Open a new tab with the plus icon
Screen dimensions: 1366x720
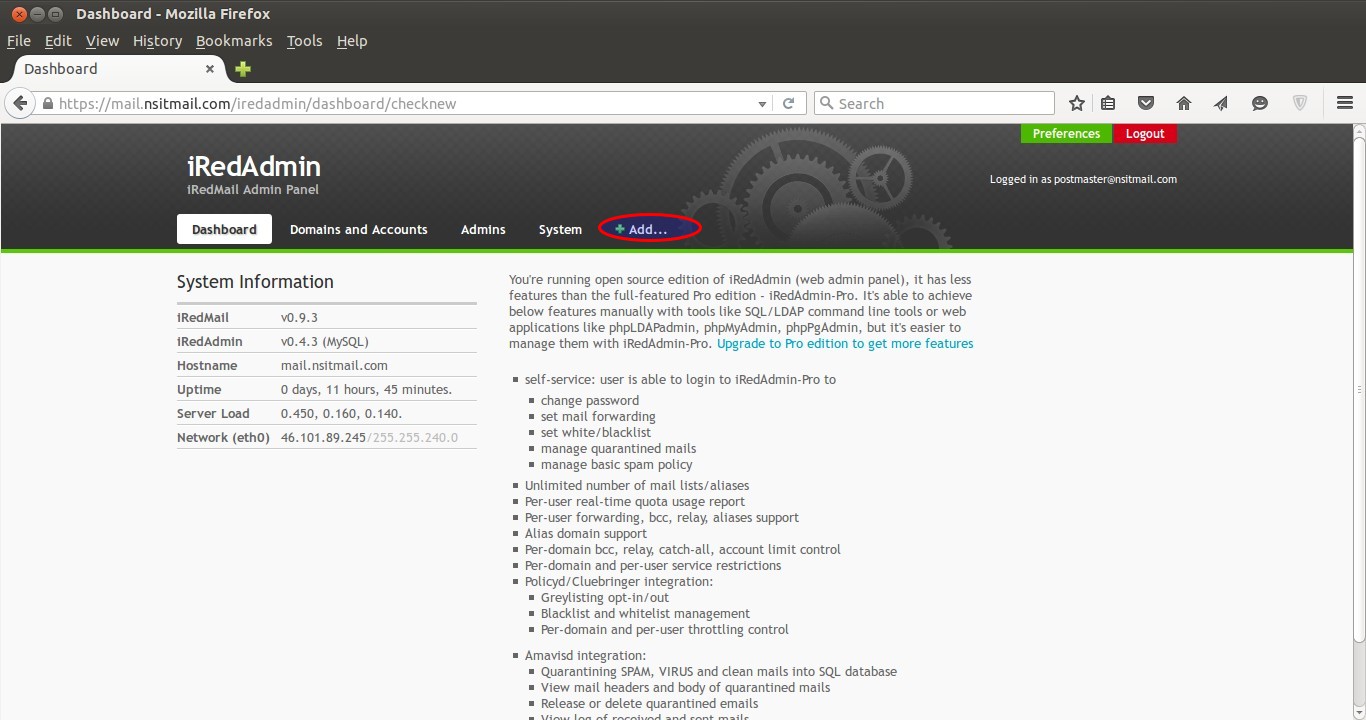pos(243,69)
